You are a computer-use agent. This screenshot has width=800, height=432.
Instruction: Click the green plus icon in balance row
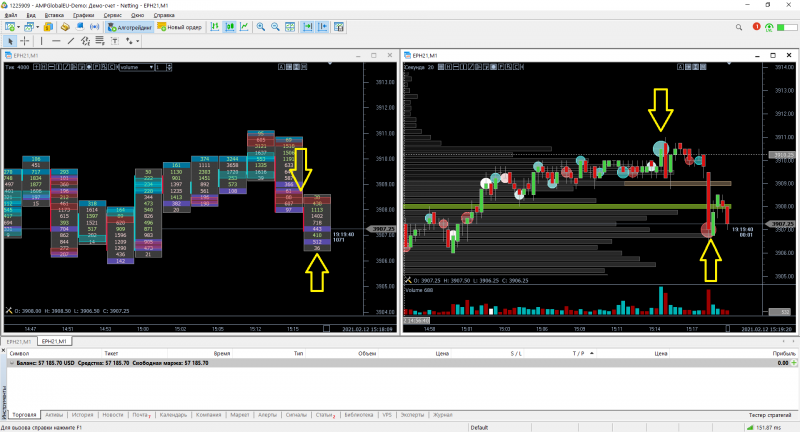[x=794, y=363]
